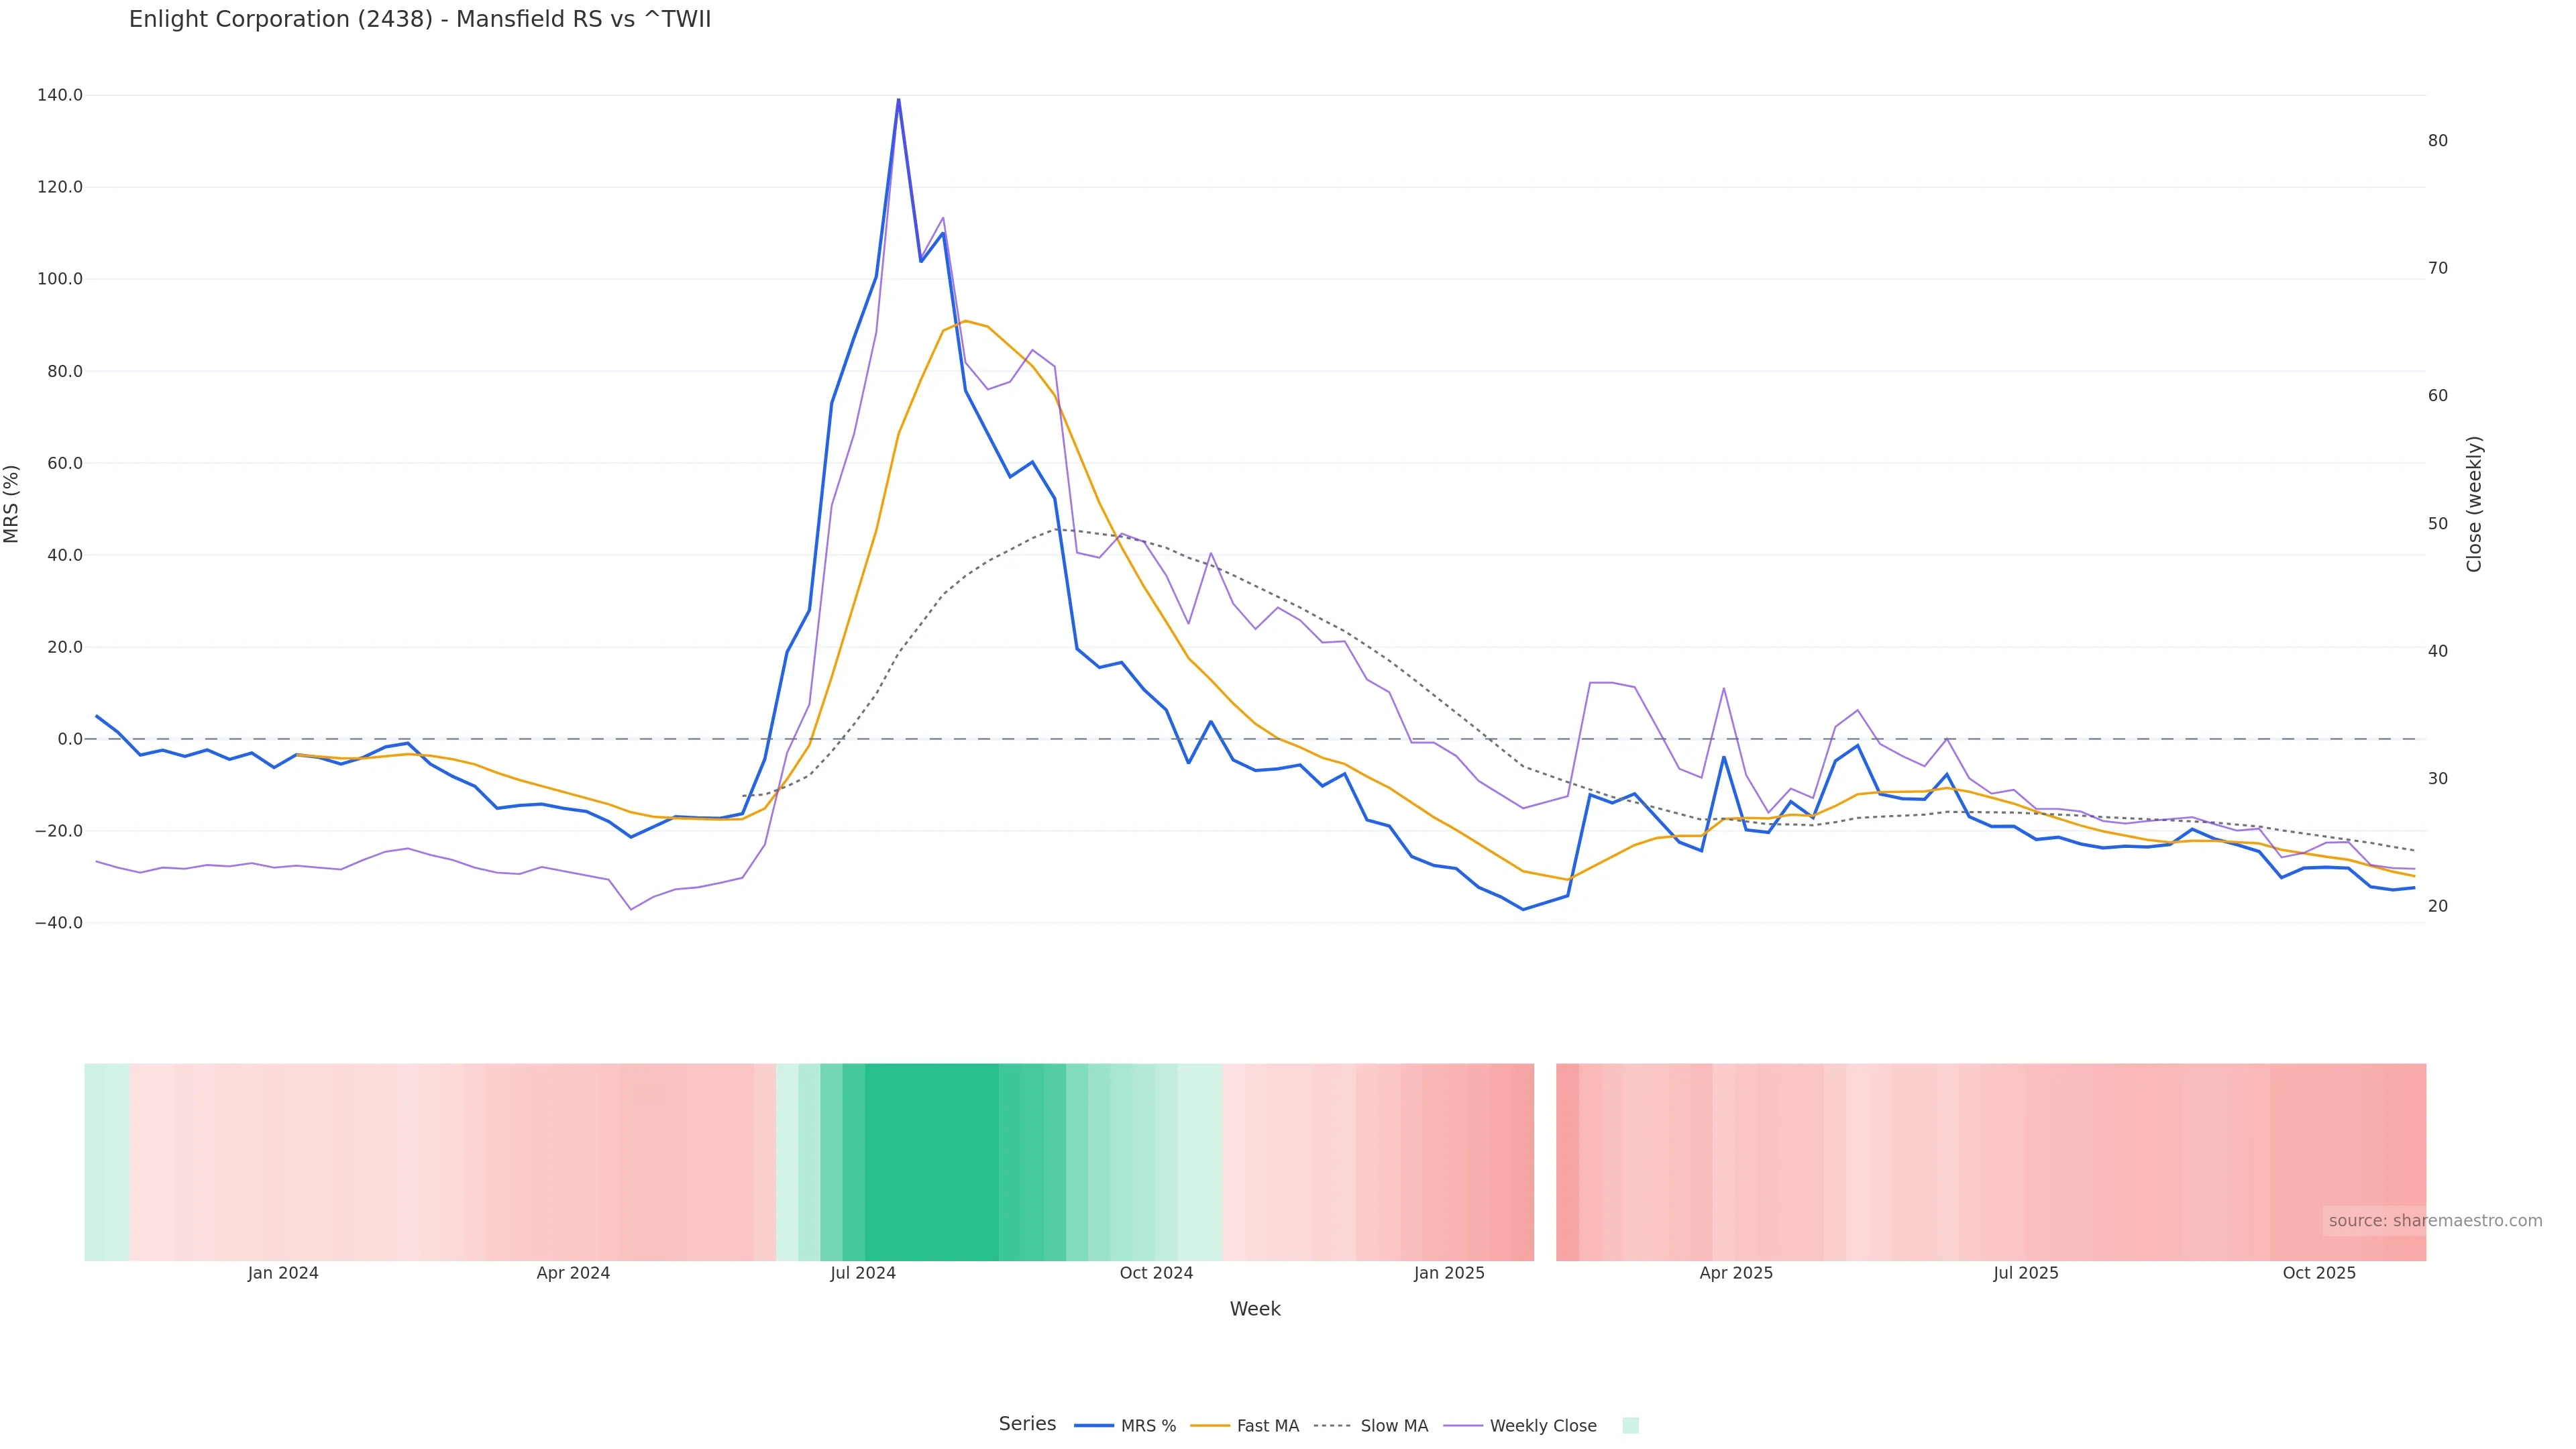Click the purple Weekly Close legend line icon
This screenshot has height=1449, width=2576.
pyautogui.click(x=1463, y=1425)
